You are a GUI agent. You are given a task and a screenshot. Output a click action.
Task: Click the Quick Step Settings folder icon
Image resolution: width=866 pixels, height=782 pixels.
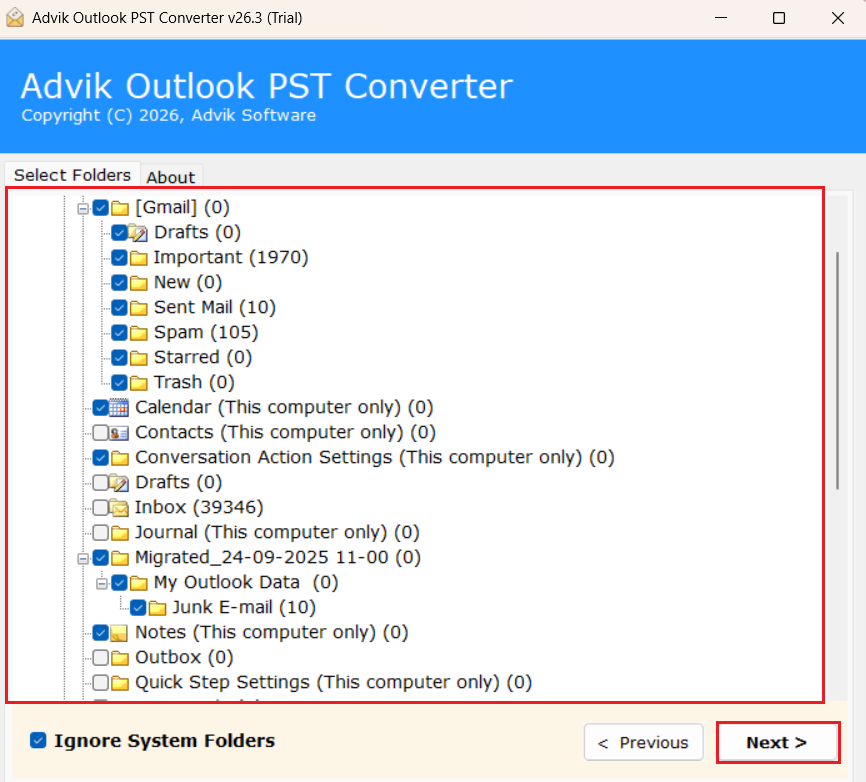(120, 684)
